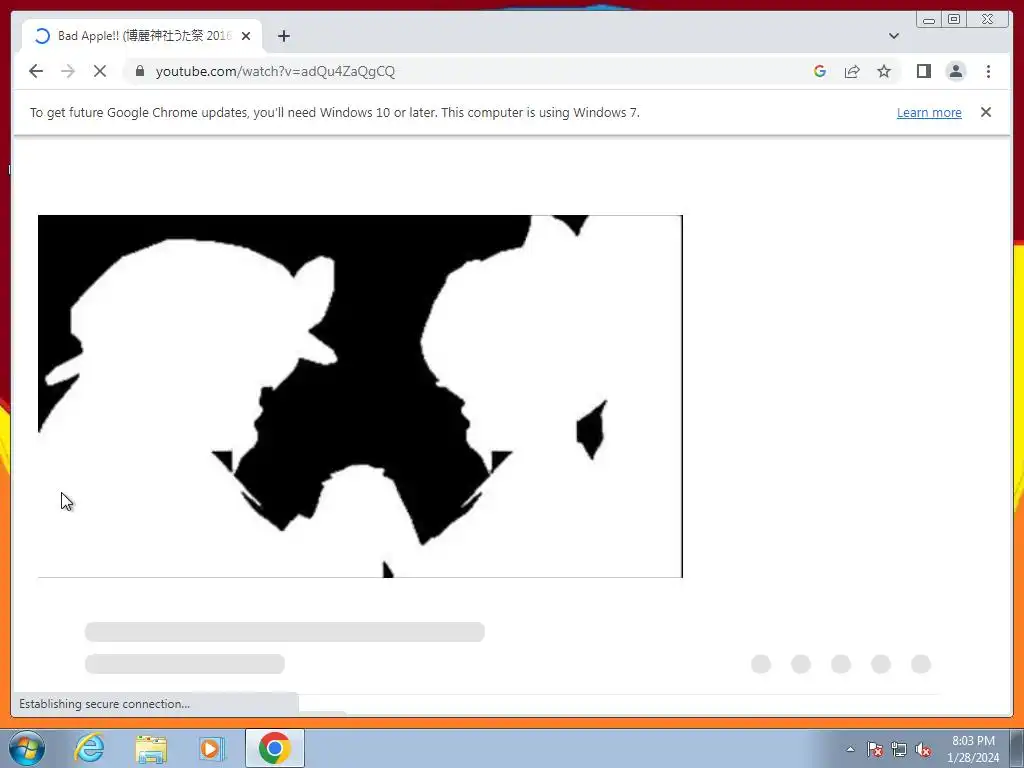
Task: Click the muted volume tray icon
Action: tap(923, 749)
